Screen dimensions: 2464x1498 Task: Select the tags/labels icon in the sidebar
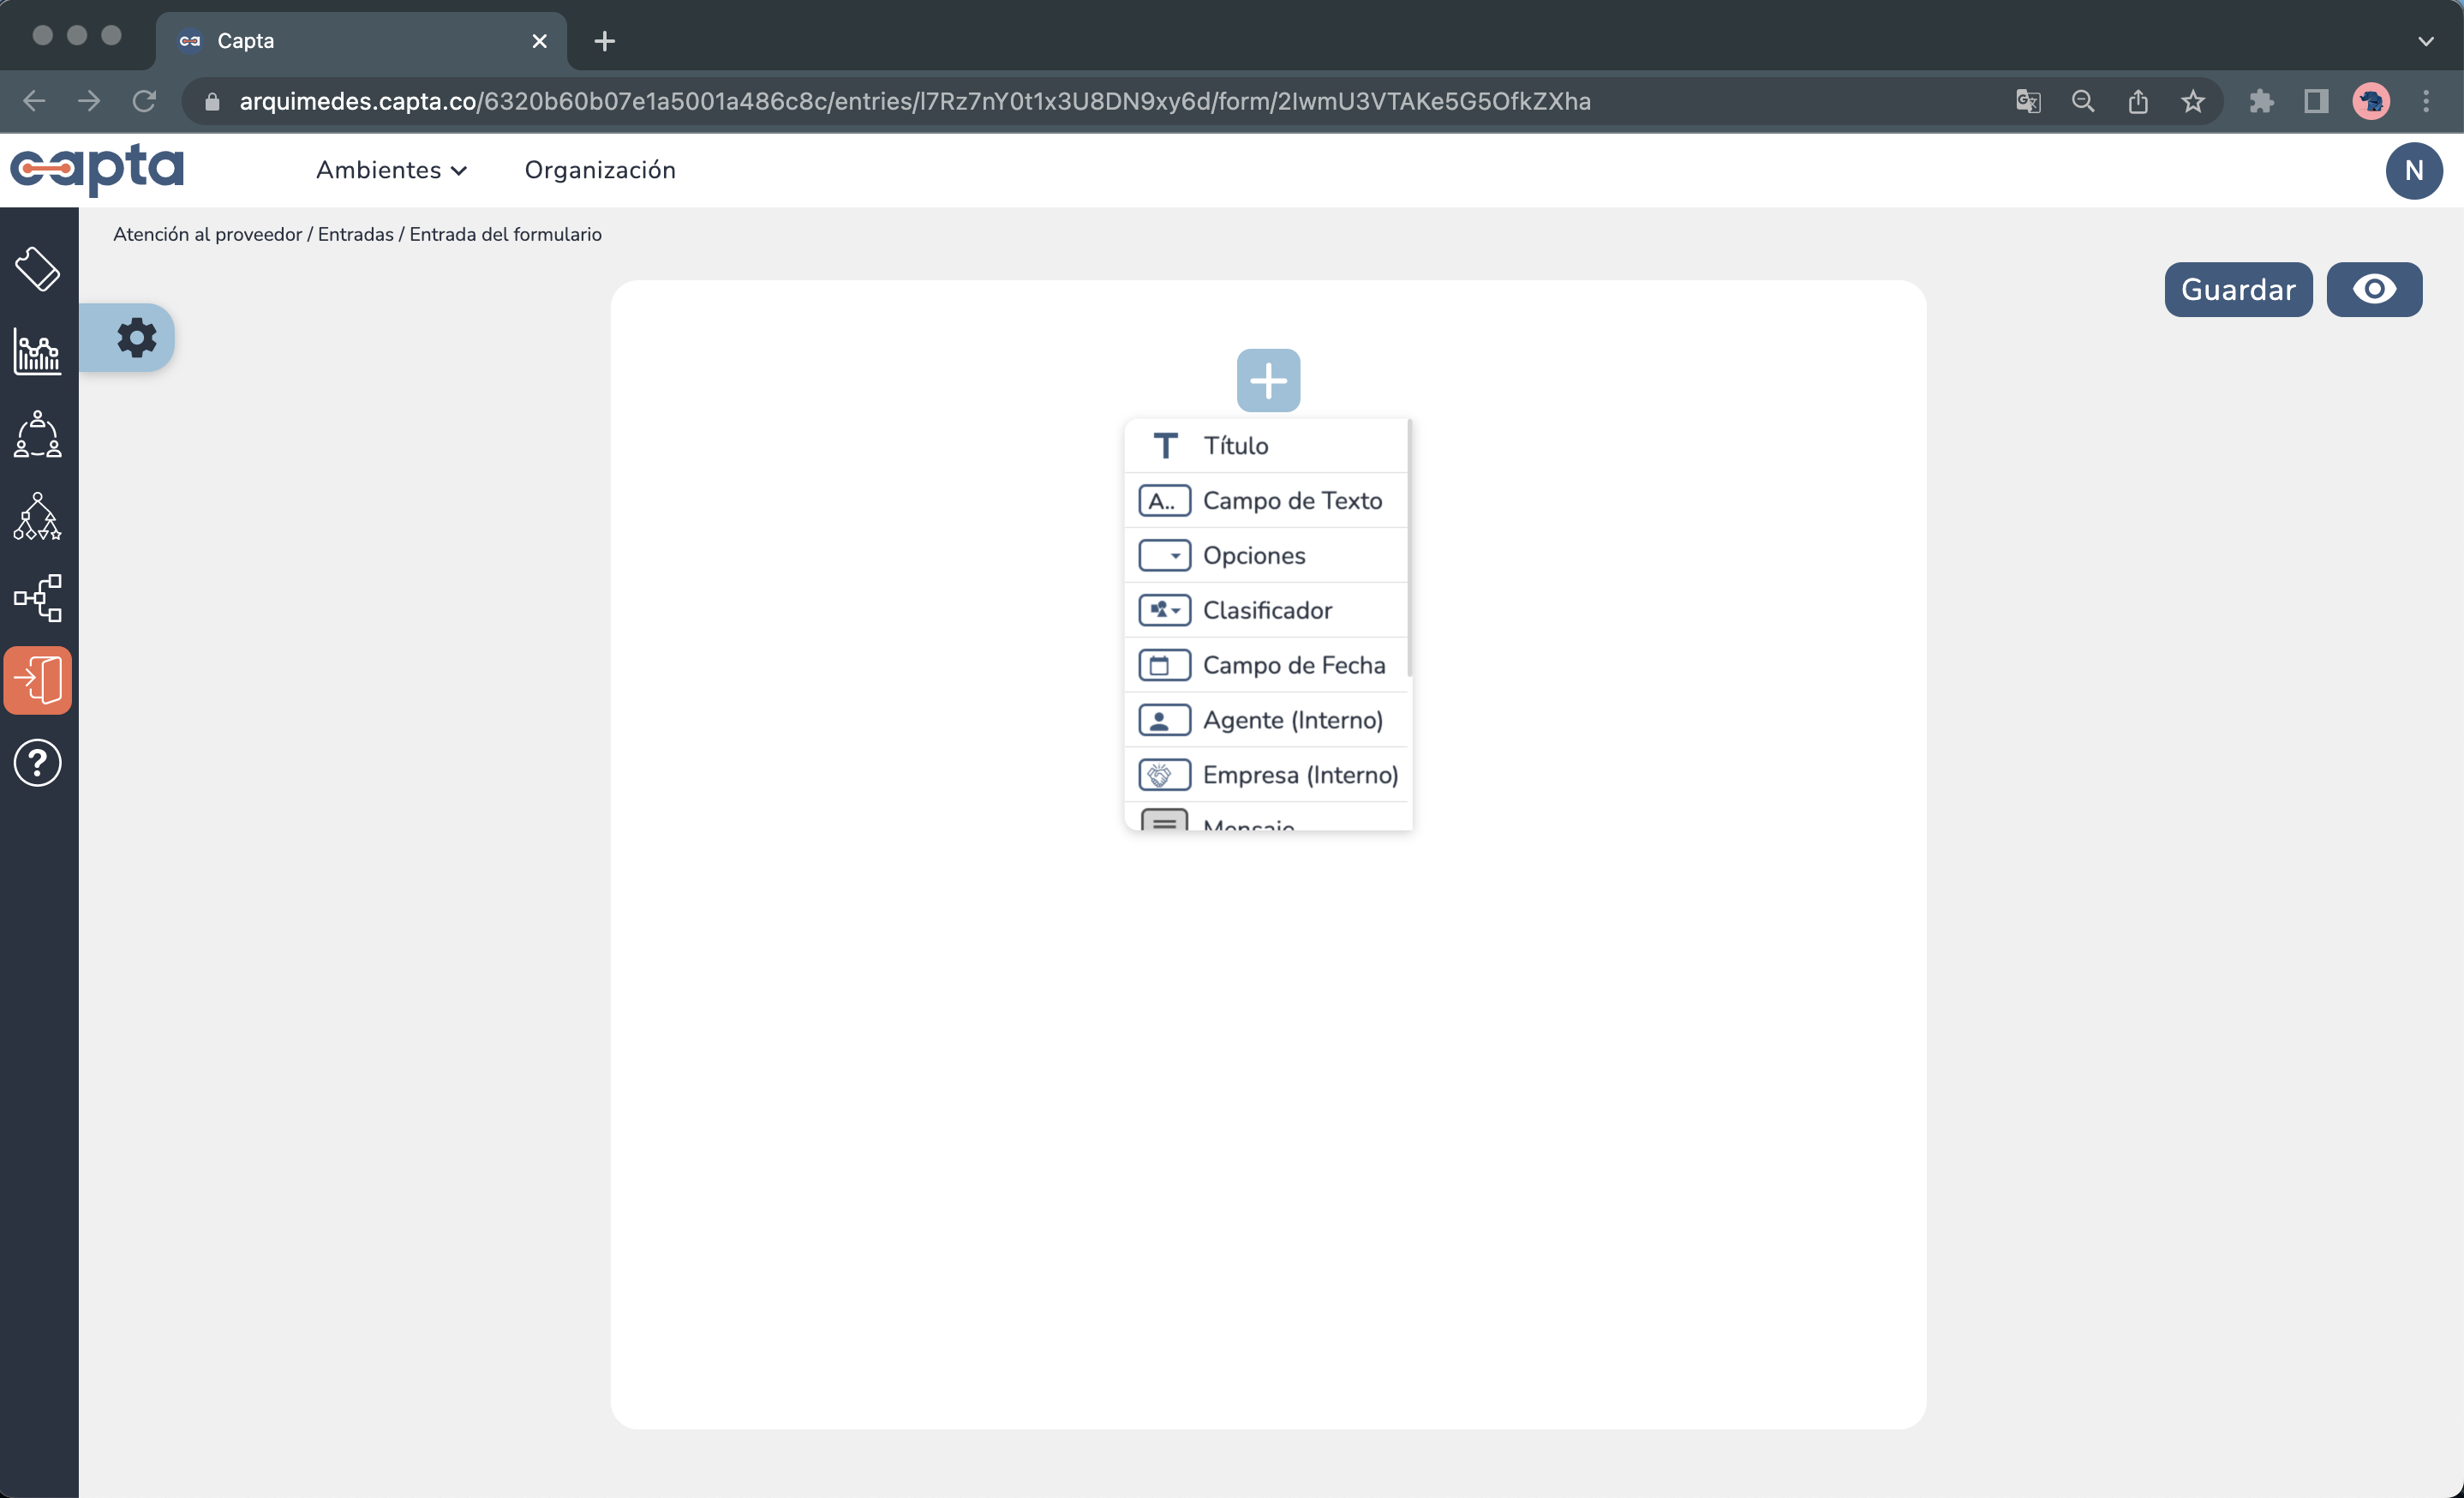(x=38, y=268)
